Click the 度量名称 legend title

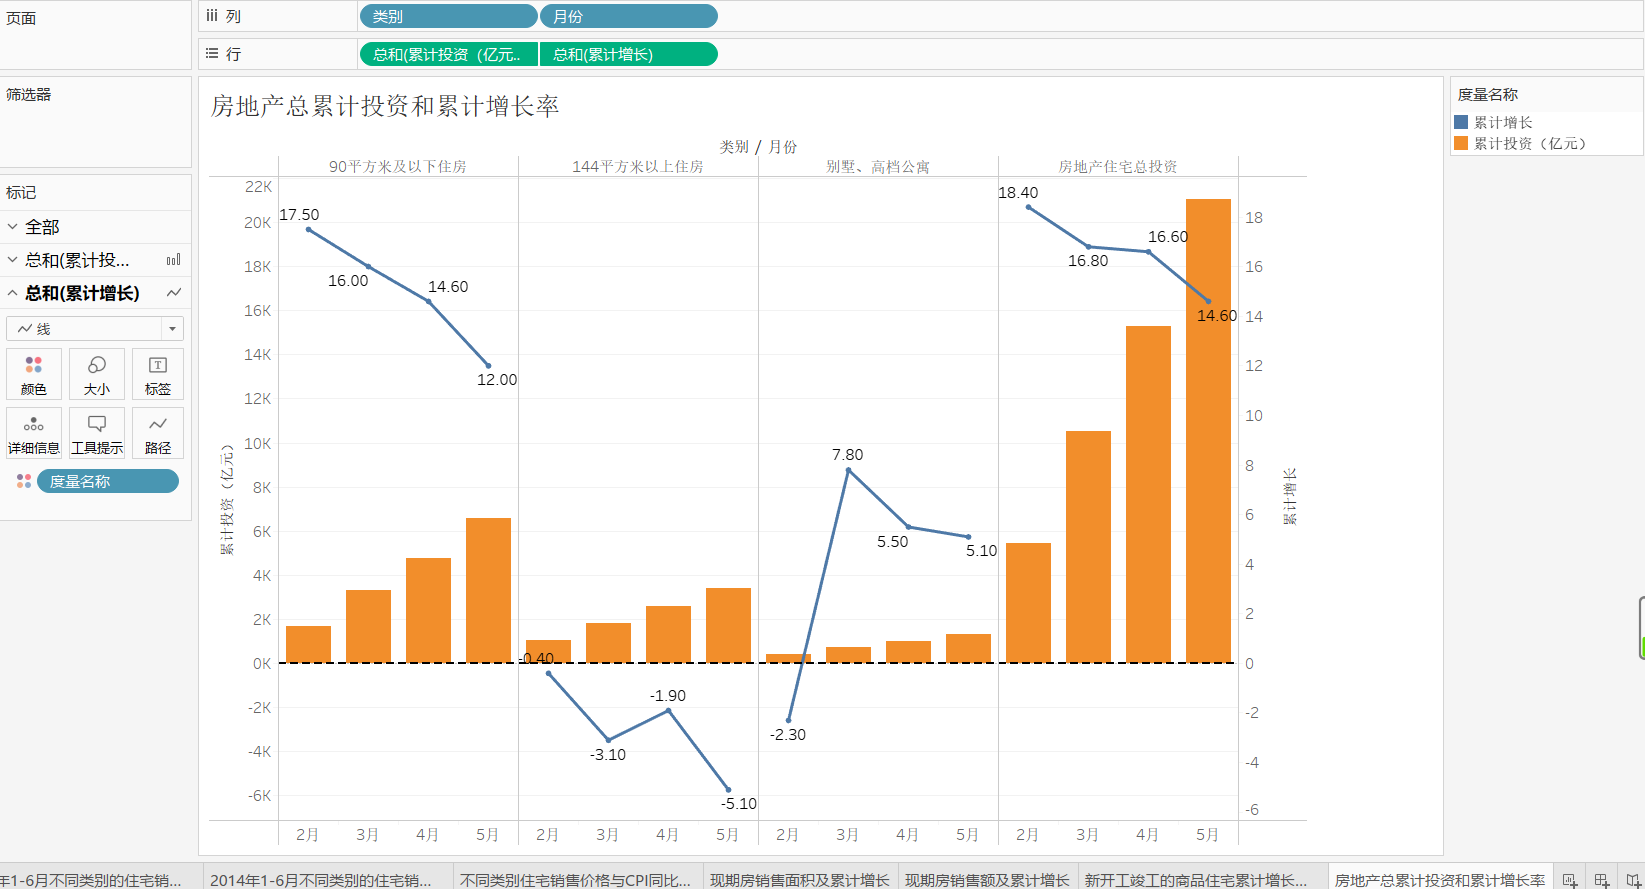click(1487, 95)
